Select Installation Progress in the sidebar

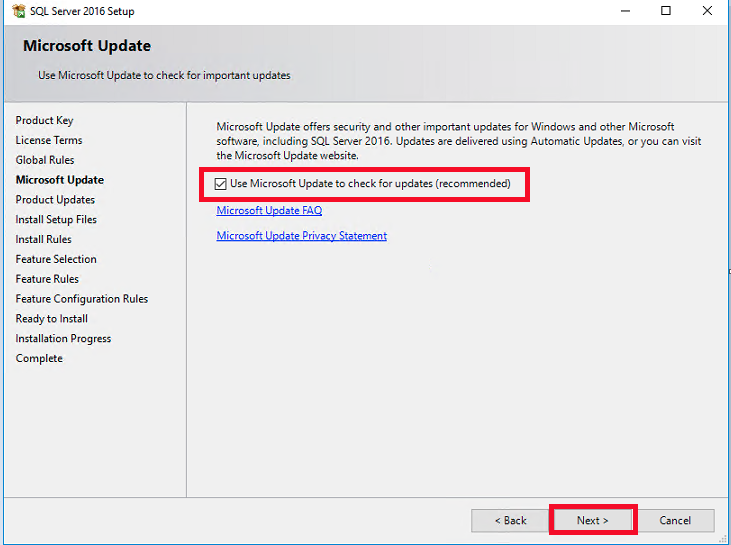click(63, 339)
